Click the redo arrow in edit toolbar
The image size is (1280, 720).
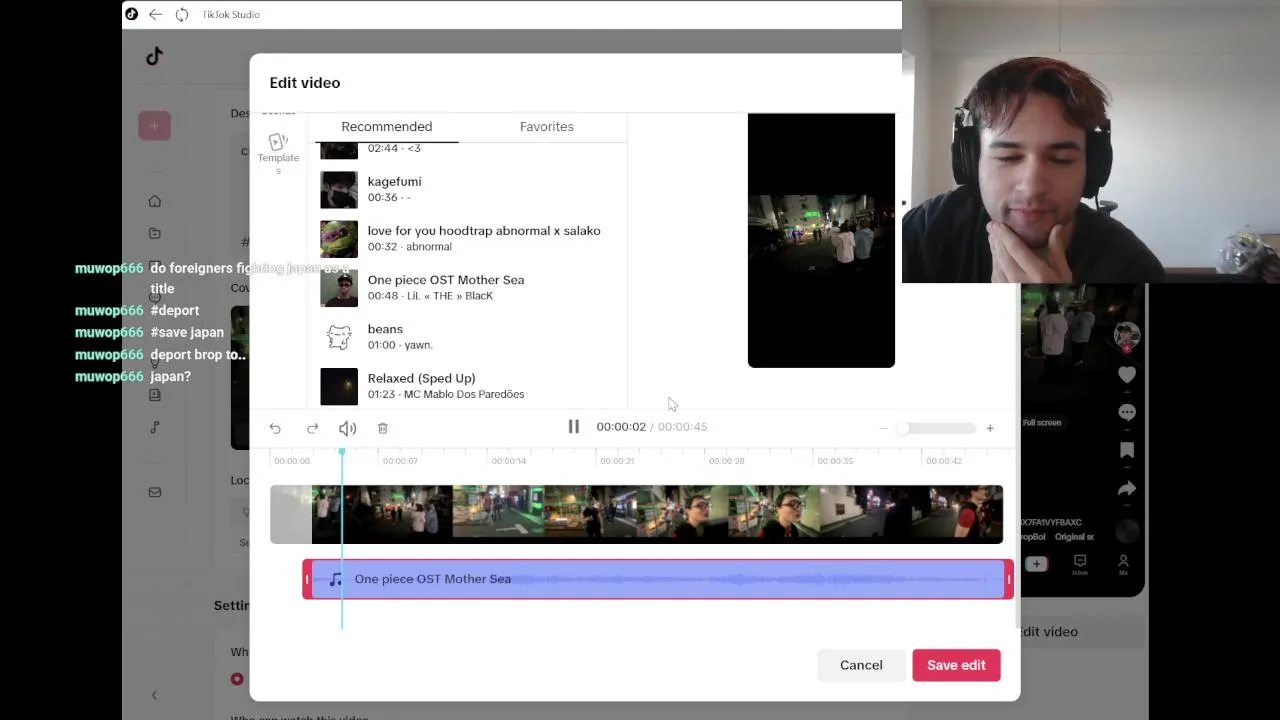(312, 428)
